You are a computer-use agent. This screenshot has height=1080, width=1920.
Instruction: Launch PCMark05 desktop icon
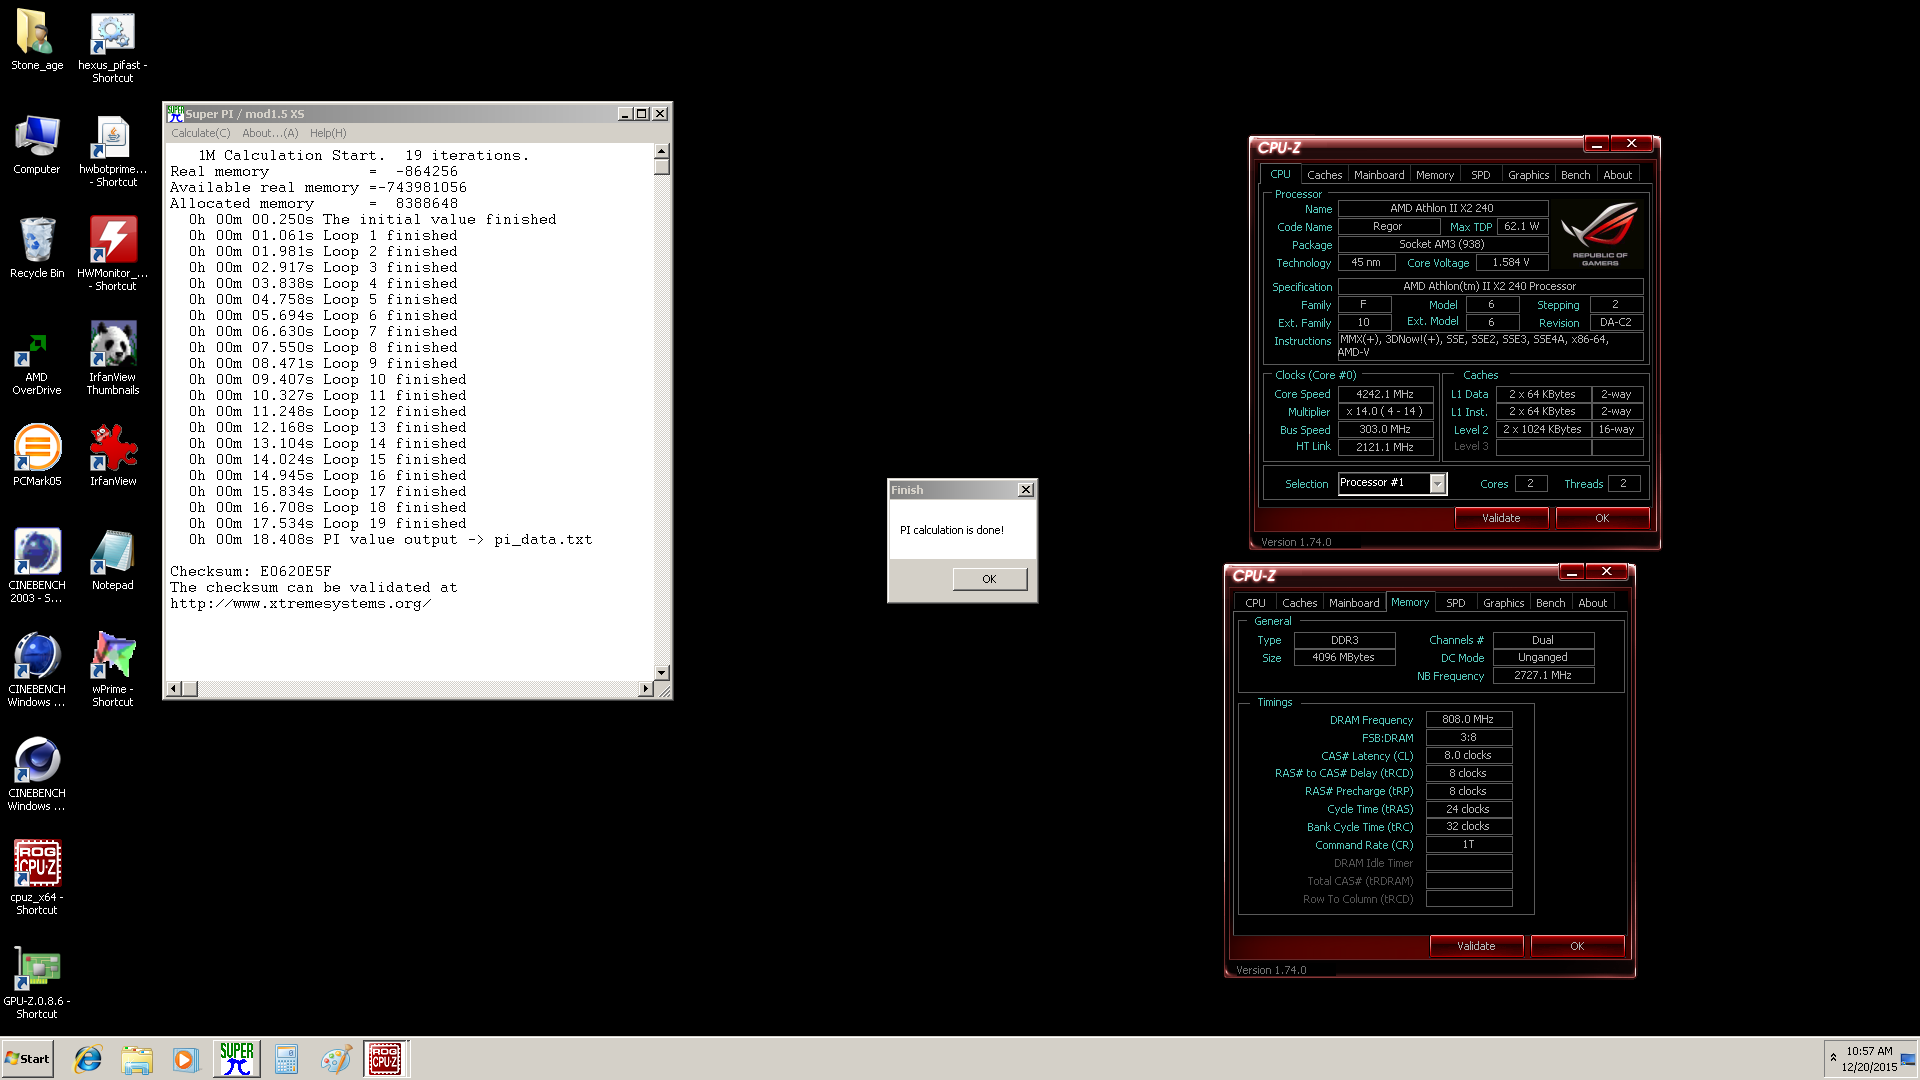click(x=37, y=455)
